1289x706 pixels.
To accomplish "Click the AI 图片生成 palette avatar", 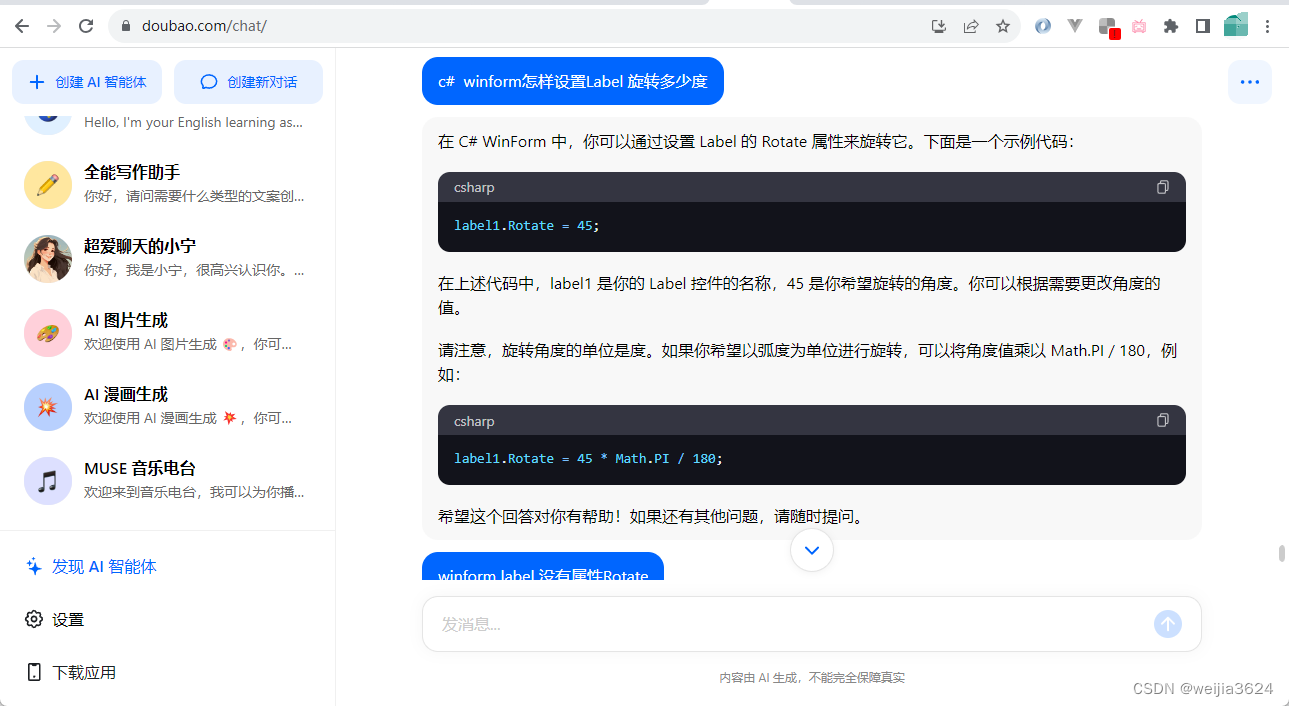I will (47, 333).
